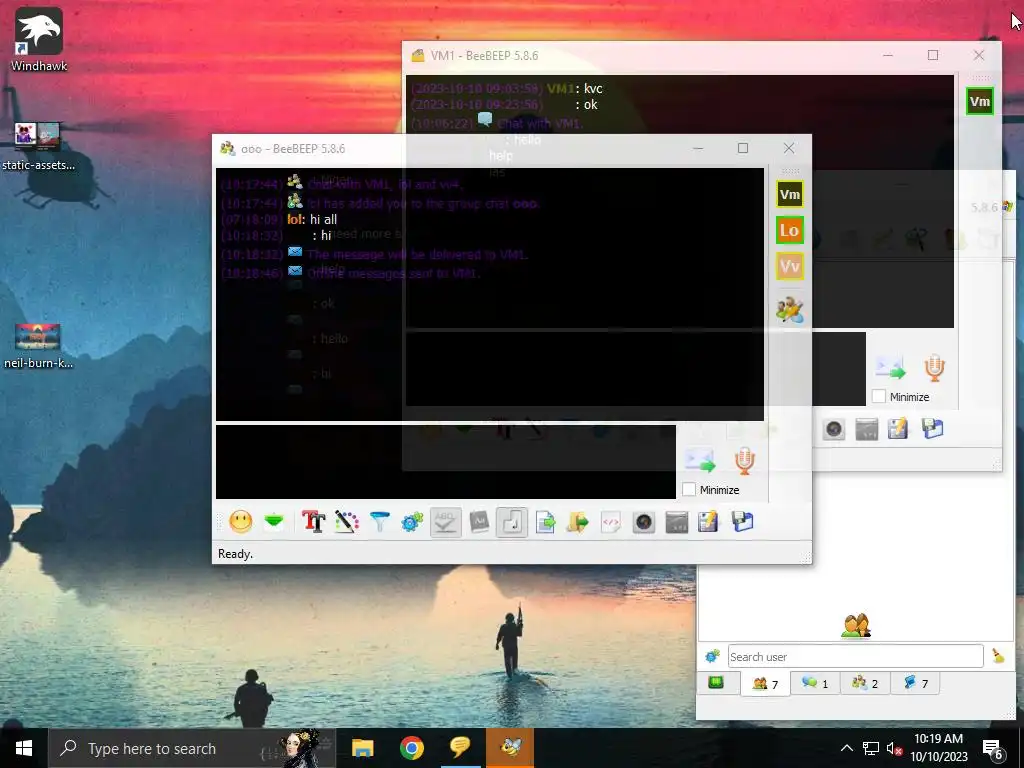Image resolution: width=1024 pixels, height=768 pixels.
Task: Select the Vm user avatar in ooo chat
Action: [x=790, y=194]
